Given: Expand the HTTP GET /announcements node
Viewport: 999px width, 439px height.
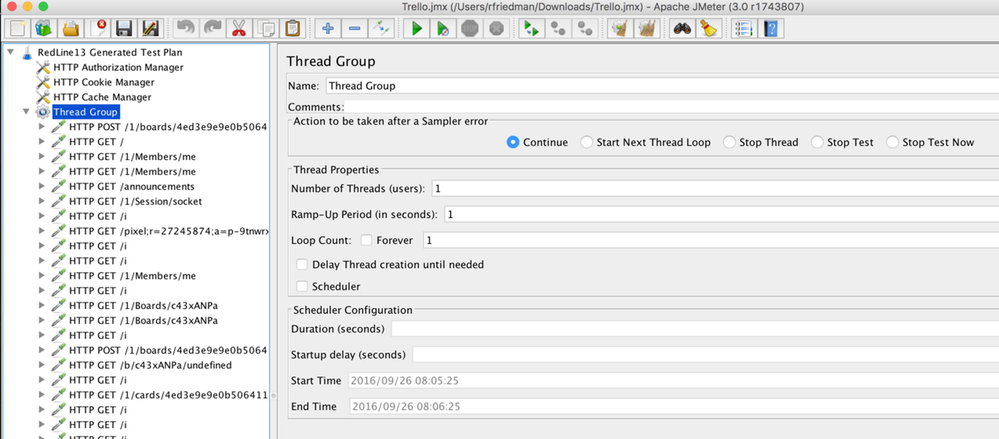Looking at the screenshot, I should (x=42, y=186).
